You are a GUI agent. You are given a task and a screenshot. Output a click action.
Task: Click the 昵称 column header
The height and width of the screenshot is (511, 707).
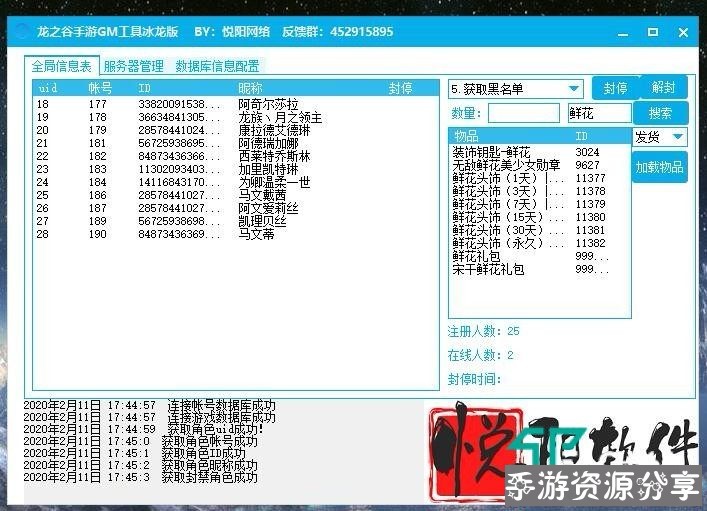(250, 88)
